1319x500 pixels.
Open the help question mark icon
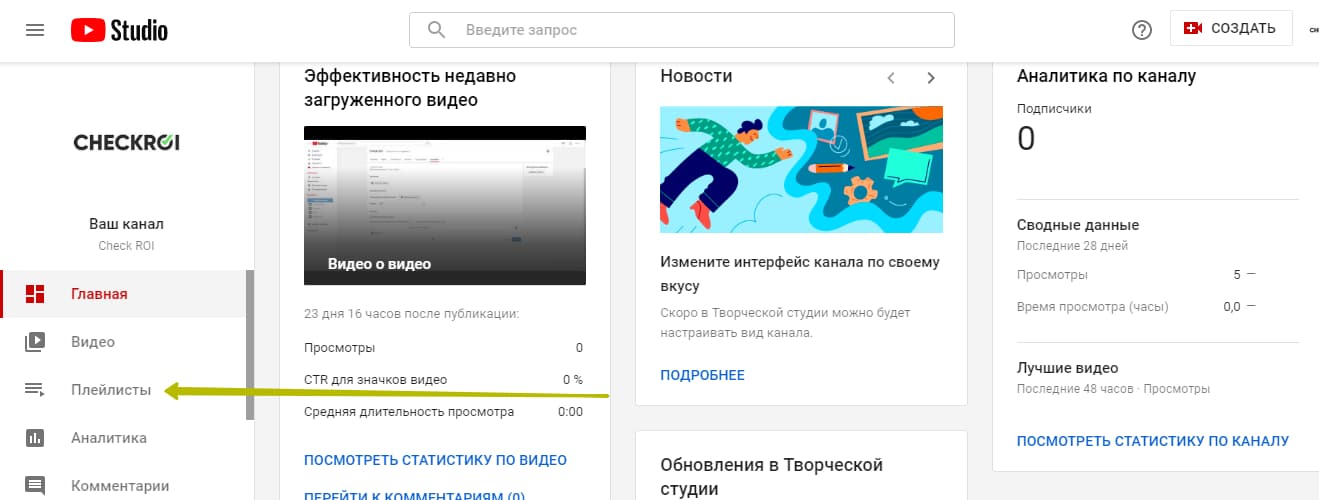[x=1142, y=30]
